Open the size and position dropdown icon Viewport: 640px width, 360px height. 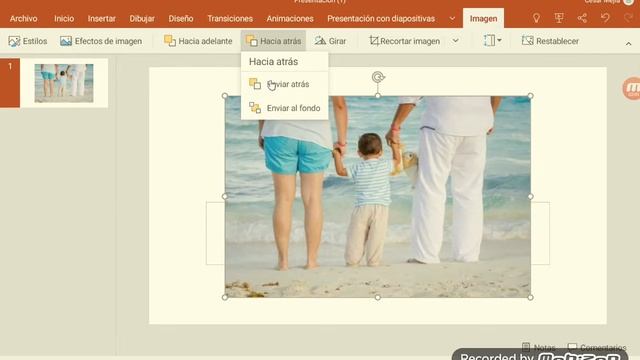pyautogui.click(x=492, y=40)
